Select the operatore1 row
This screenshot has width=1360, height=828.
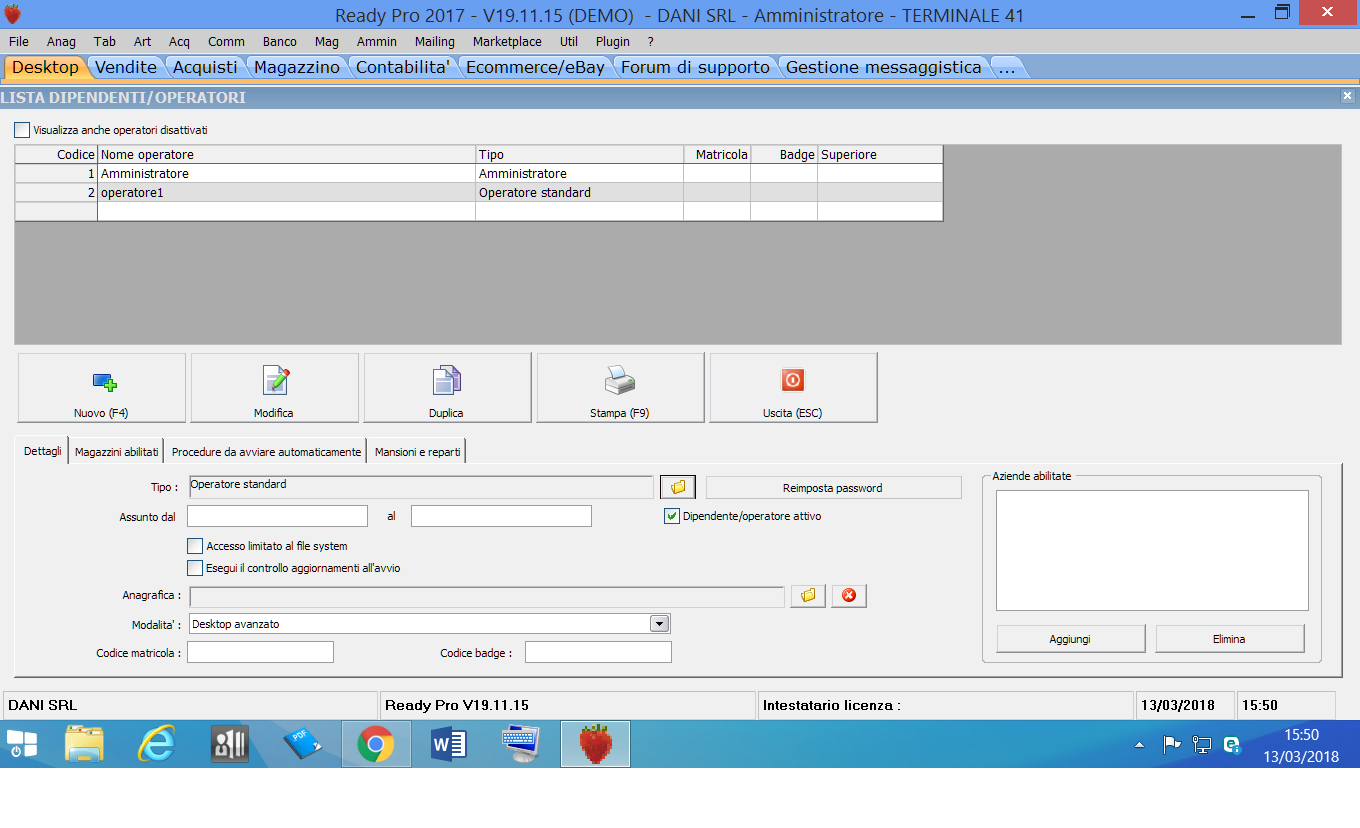[x=479, y=193]
